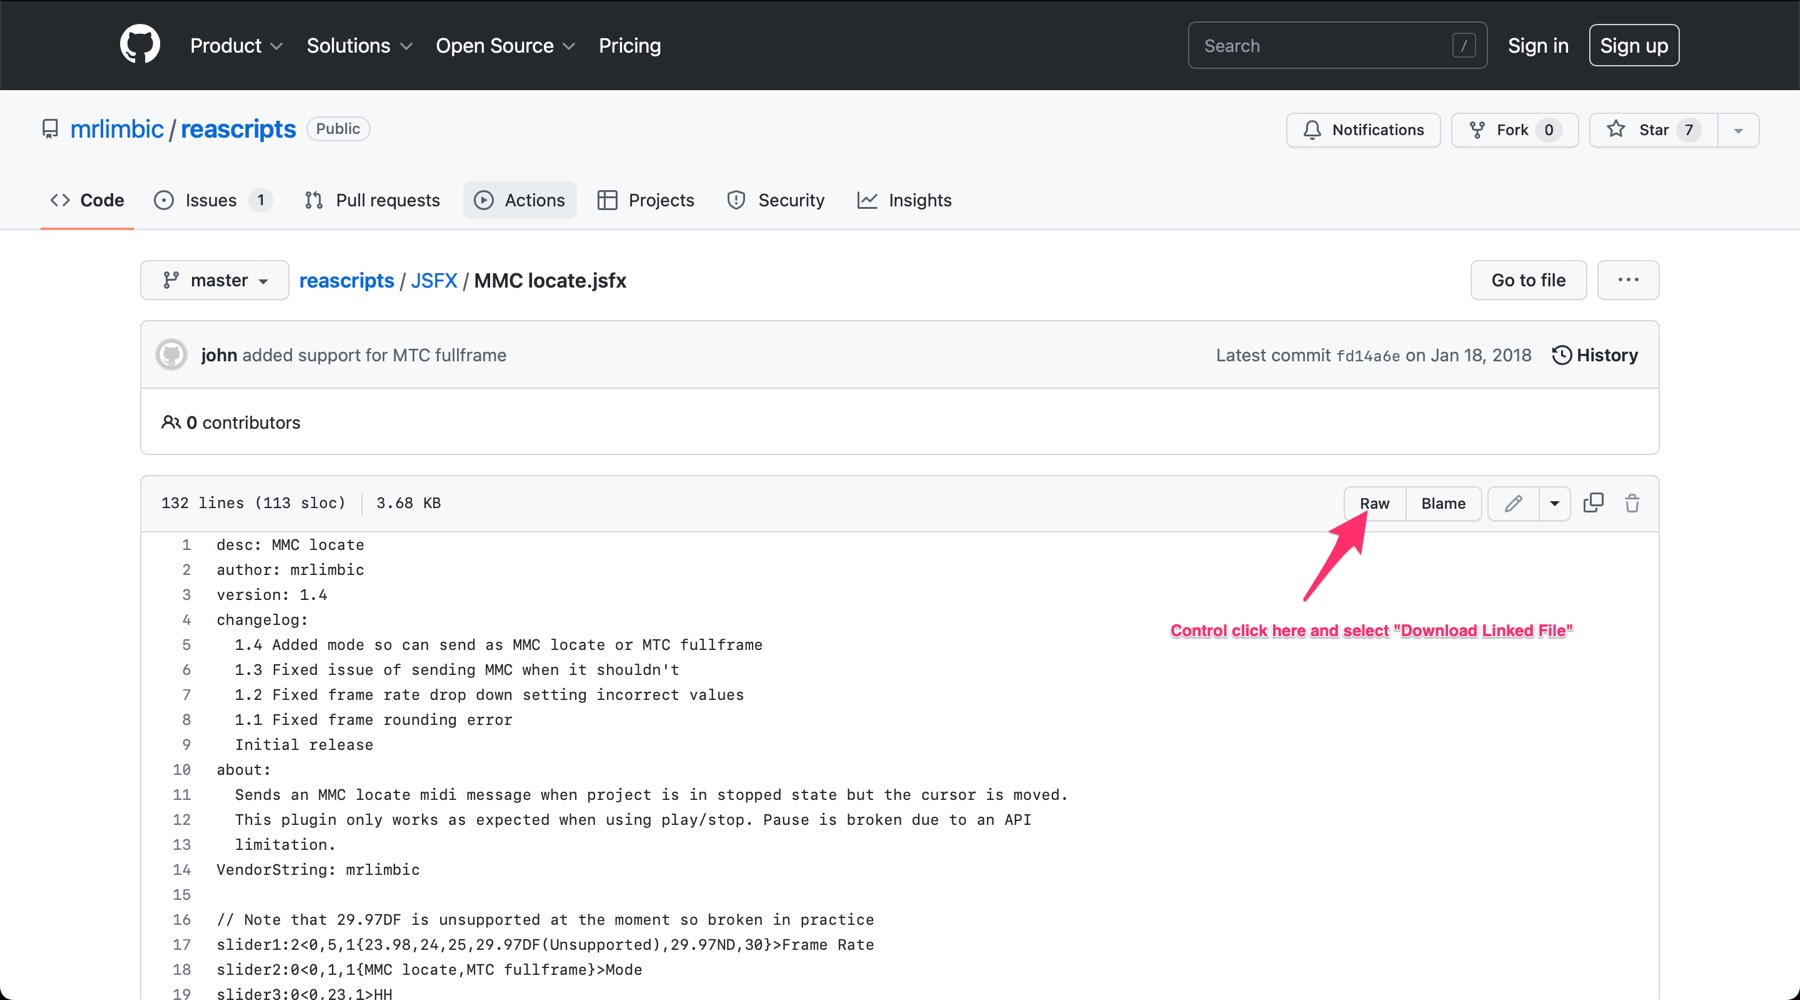Viewport: 1800px width, 1000px height.
Task: Focus the Search input field
Action: pos(1337,45)
